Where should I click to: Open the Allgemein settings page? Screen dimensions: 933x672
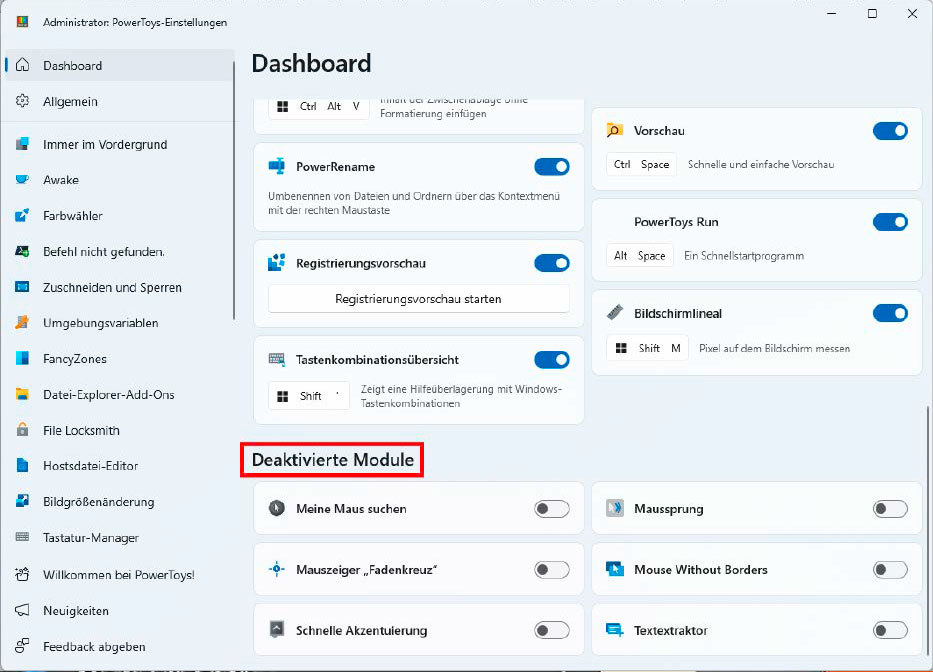pyautogui.click(x=119, y=101)
